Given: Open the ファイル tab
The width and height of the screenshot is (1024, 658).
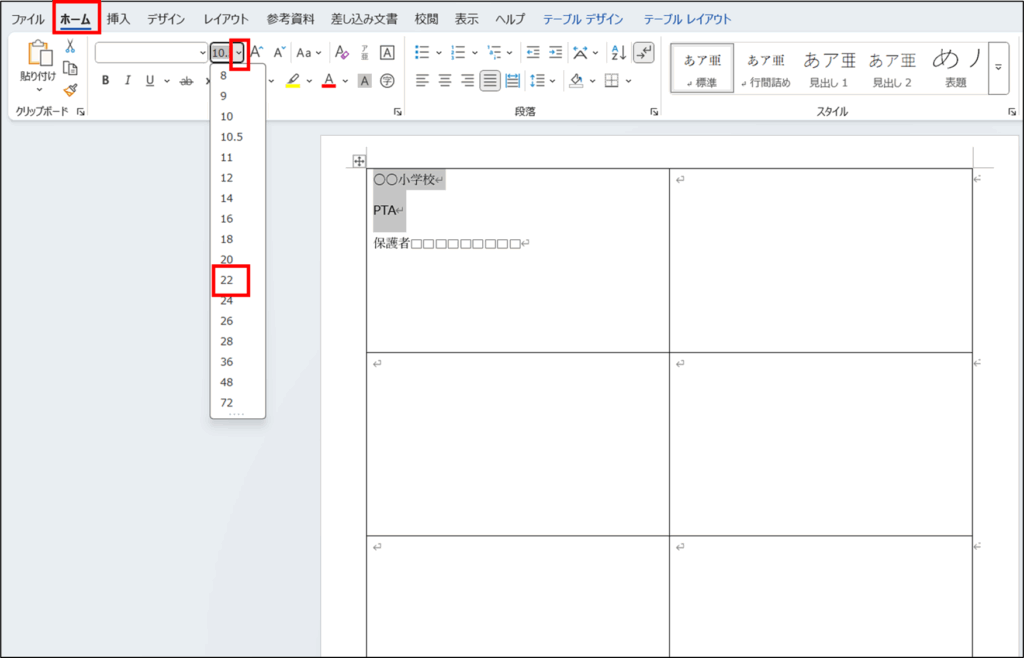Looking at the screenshot, I should [28, 20].
